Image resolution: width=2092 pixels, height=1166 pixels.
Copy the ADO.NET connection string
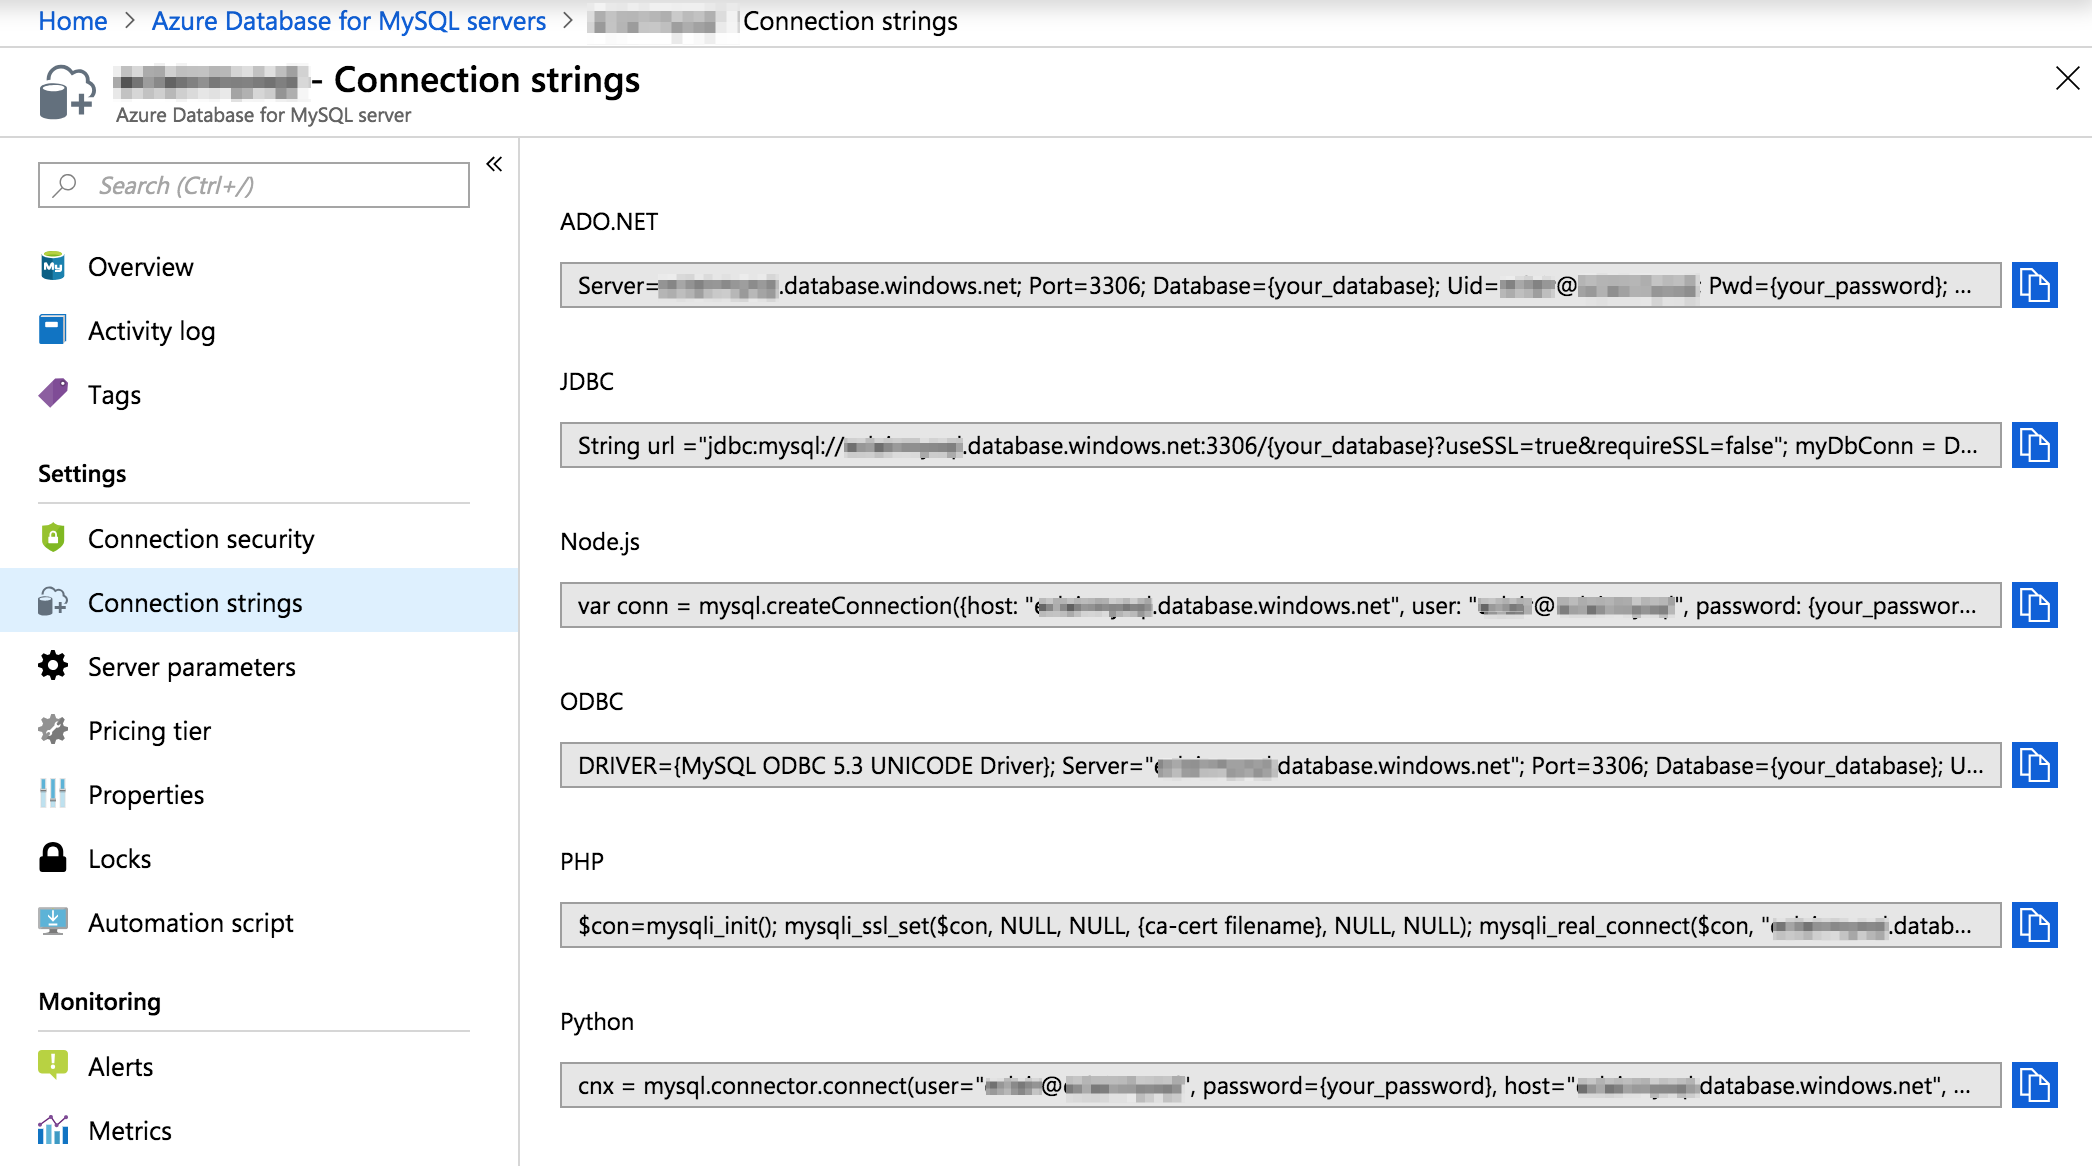tap(2034, 285)
